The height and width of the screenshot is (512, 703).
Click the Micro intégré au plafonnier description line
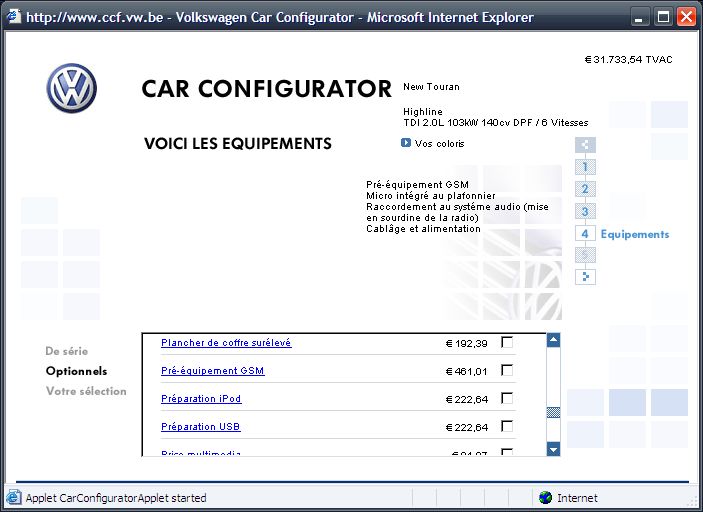point(430,196)
